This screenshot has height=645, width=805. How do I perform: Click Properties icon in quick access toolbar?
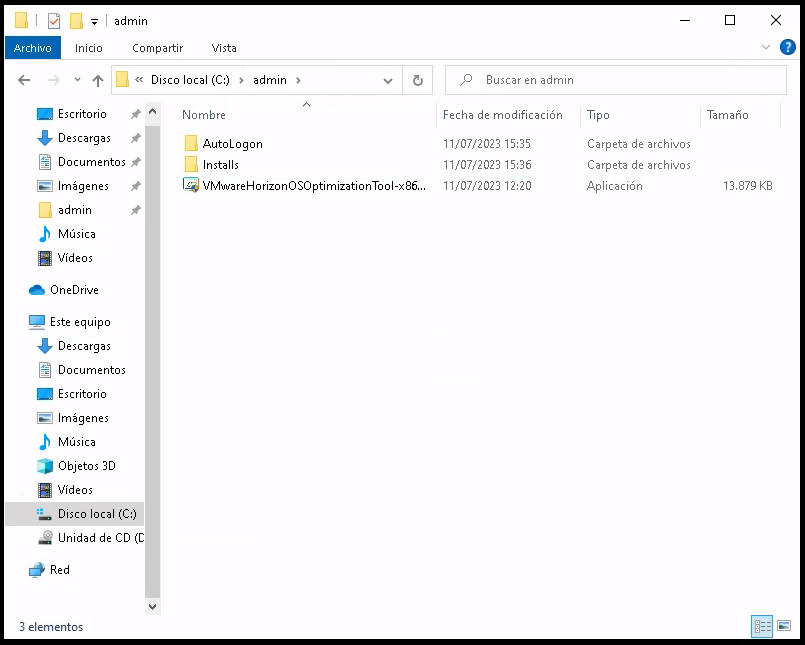coord(54,21)
